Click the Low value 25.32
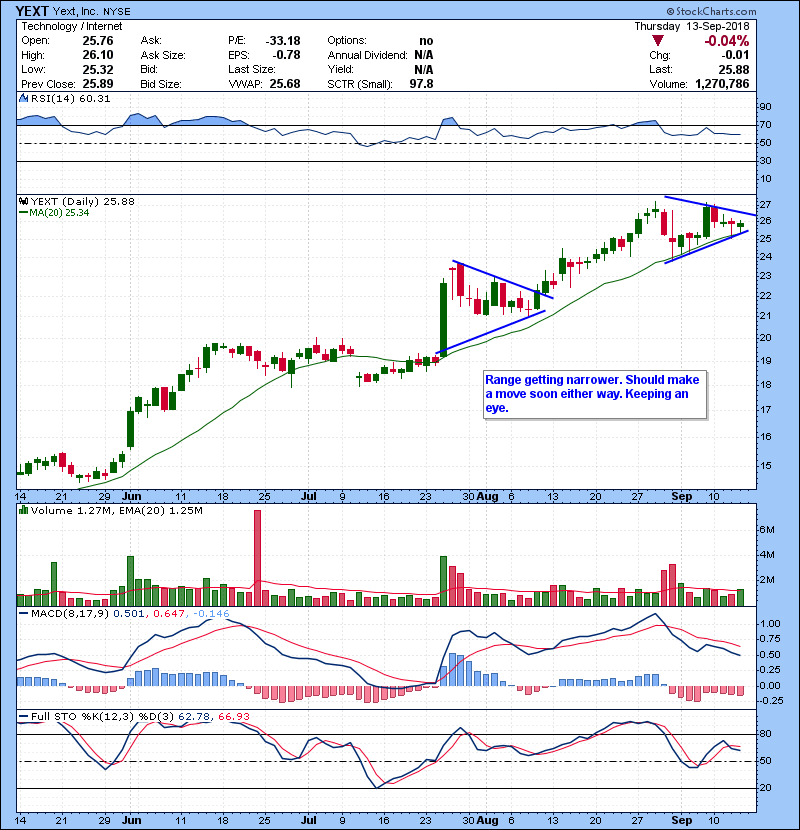 pos(98,69)
